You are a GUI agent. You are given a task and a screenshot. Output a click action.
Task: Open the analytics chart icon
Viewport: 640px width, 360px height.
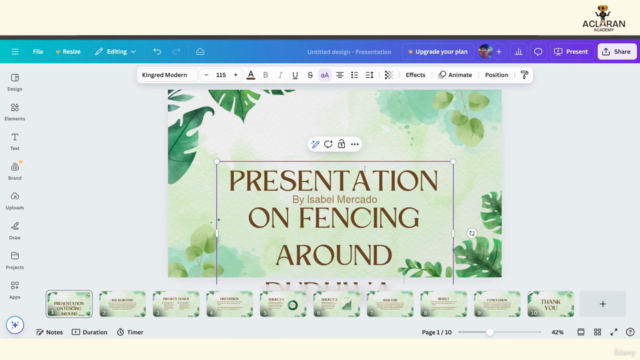(x=518, y=52)
